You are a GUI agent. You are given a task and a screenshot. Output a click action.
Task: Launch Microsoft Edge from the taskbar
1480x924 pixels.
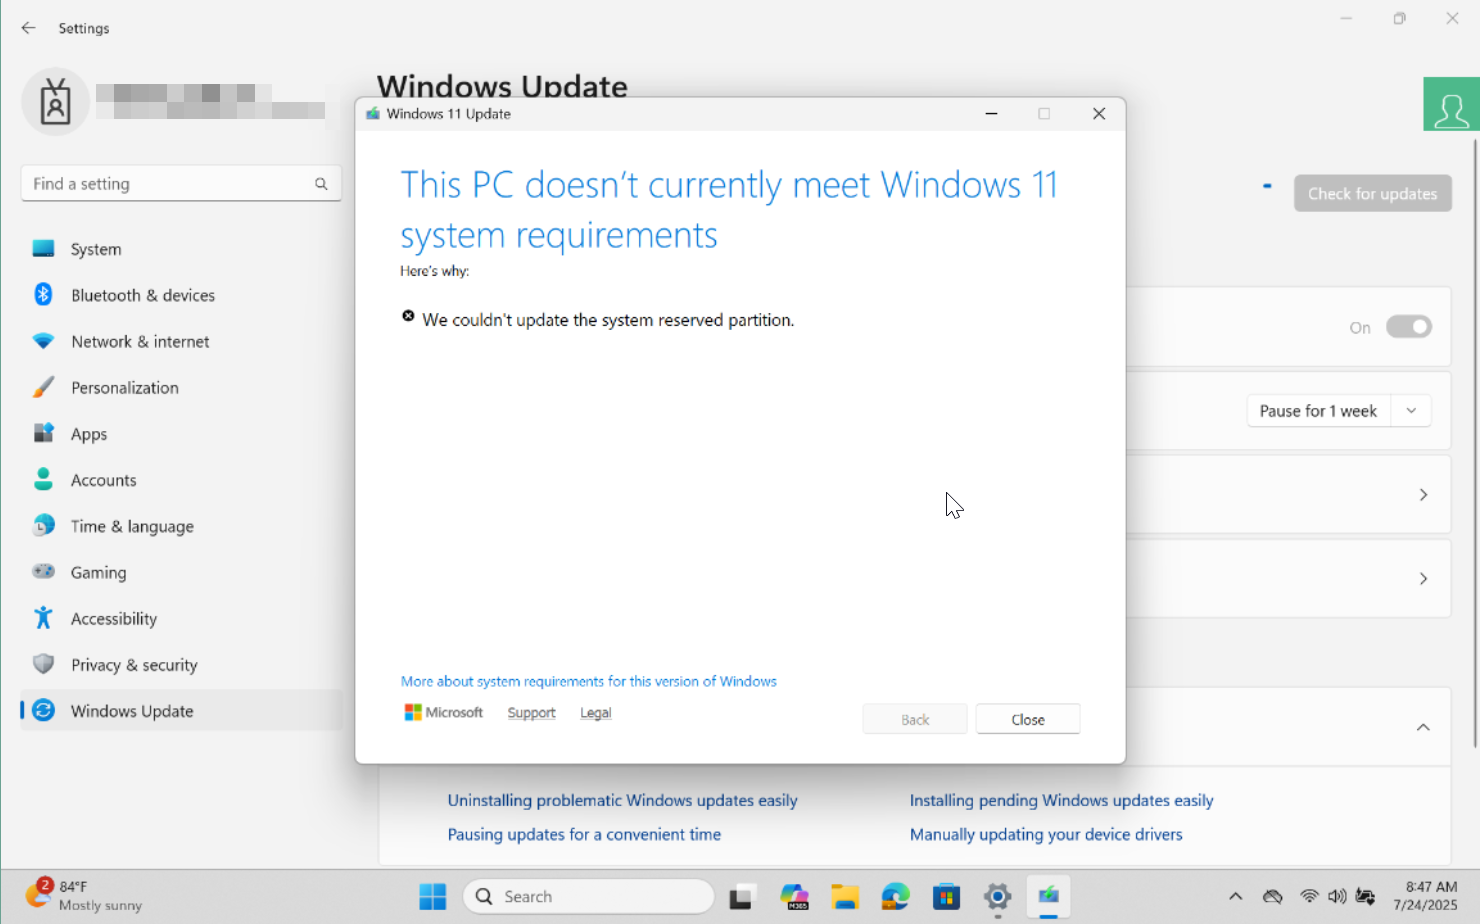[x=896, y=897]
